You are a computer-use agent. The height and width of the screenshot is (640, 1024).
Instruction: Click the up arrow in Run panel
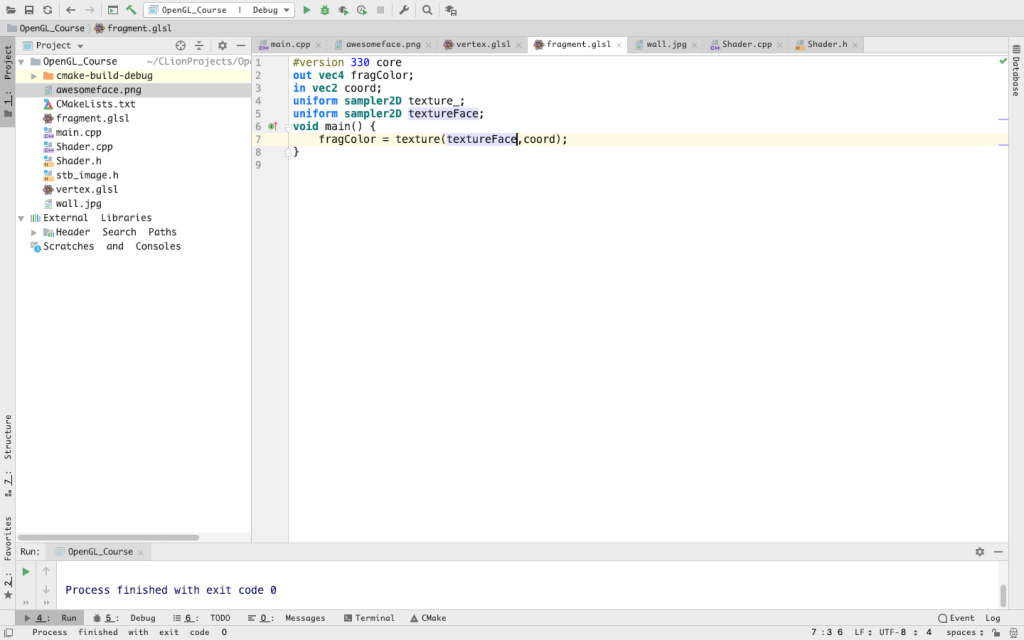coord(46,571)
